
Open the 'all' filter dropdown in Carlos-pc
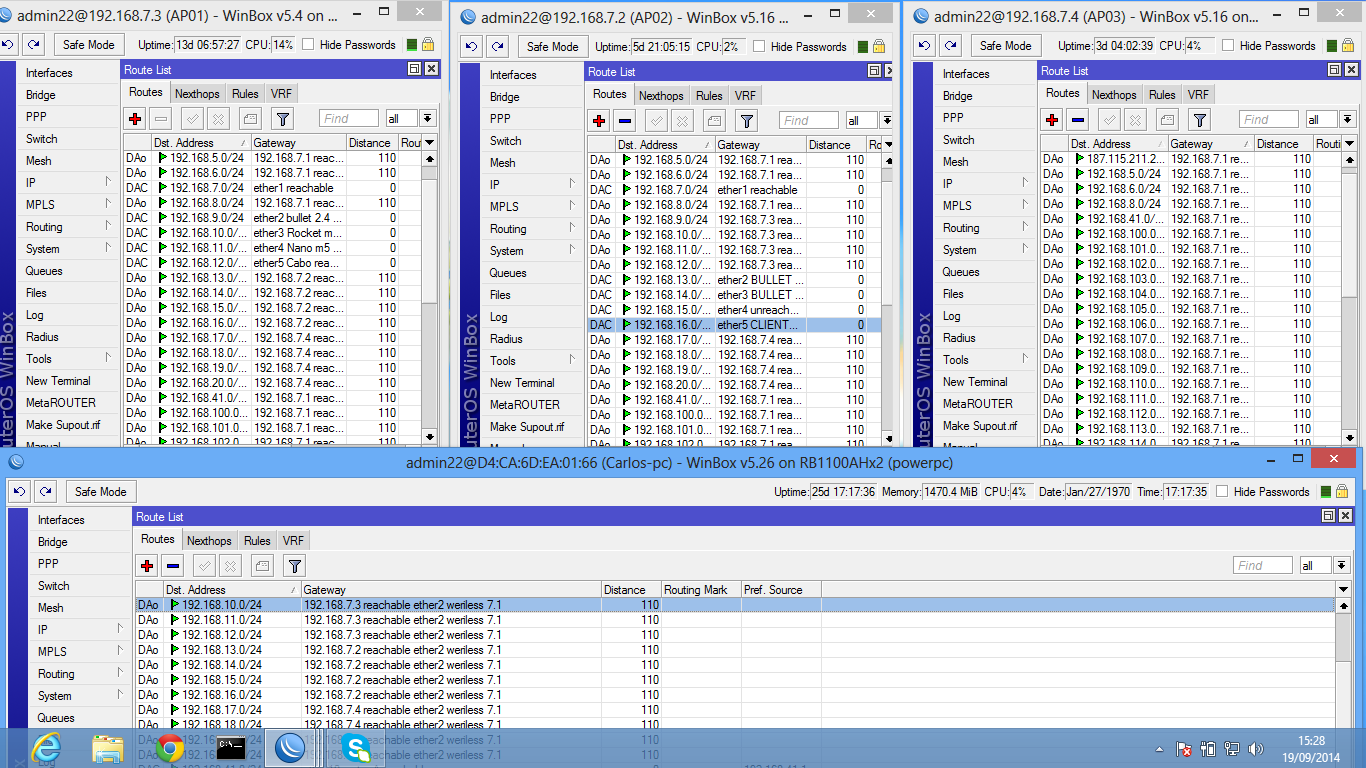pos(1340,565)
